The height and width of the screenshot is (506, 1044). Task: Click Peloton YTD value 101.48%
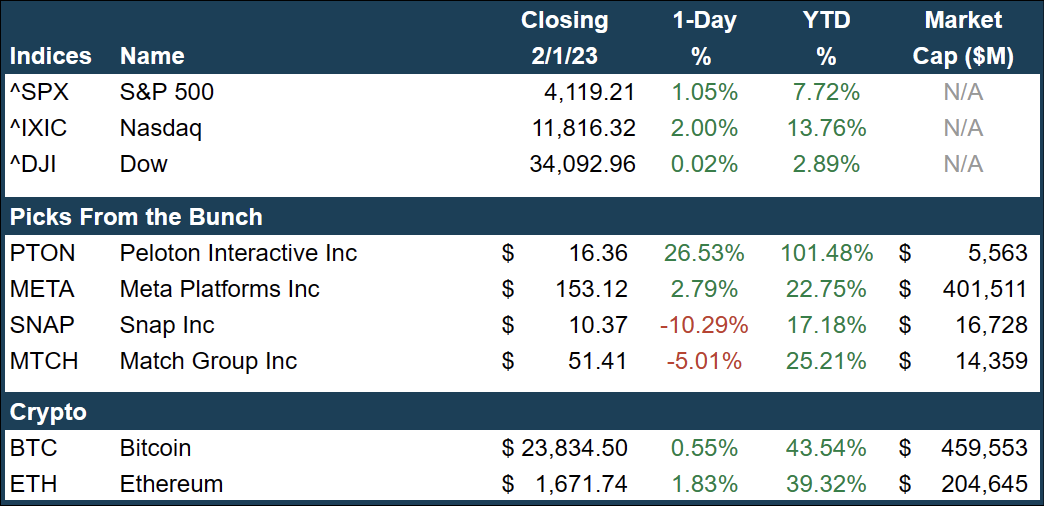coord(826,254)
